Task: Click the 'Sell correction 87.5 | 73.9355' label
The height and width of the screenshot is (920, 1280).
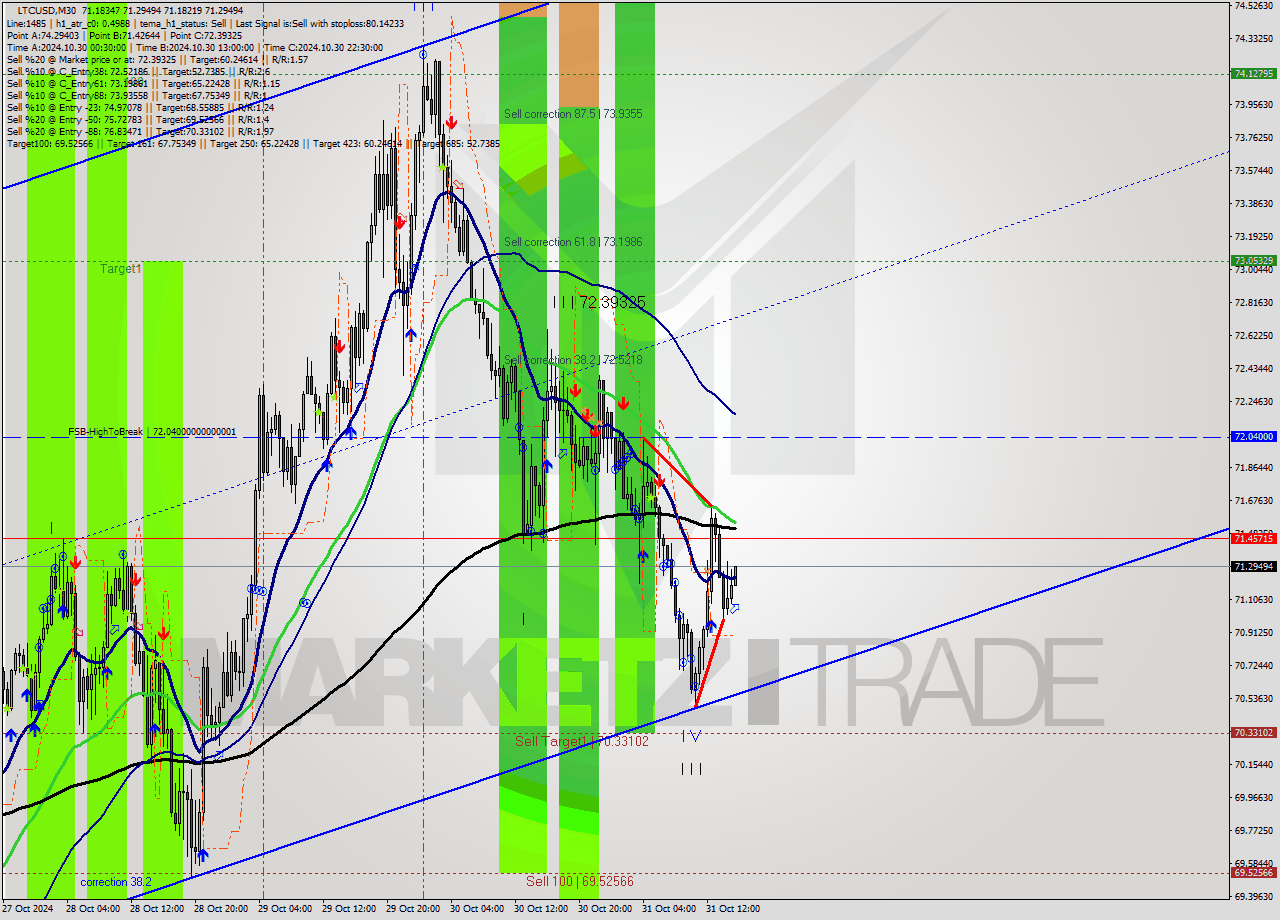Action: coord(573,114)
